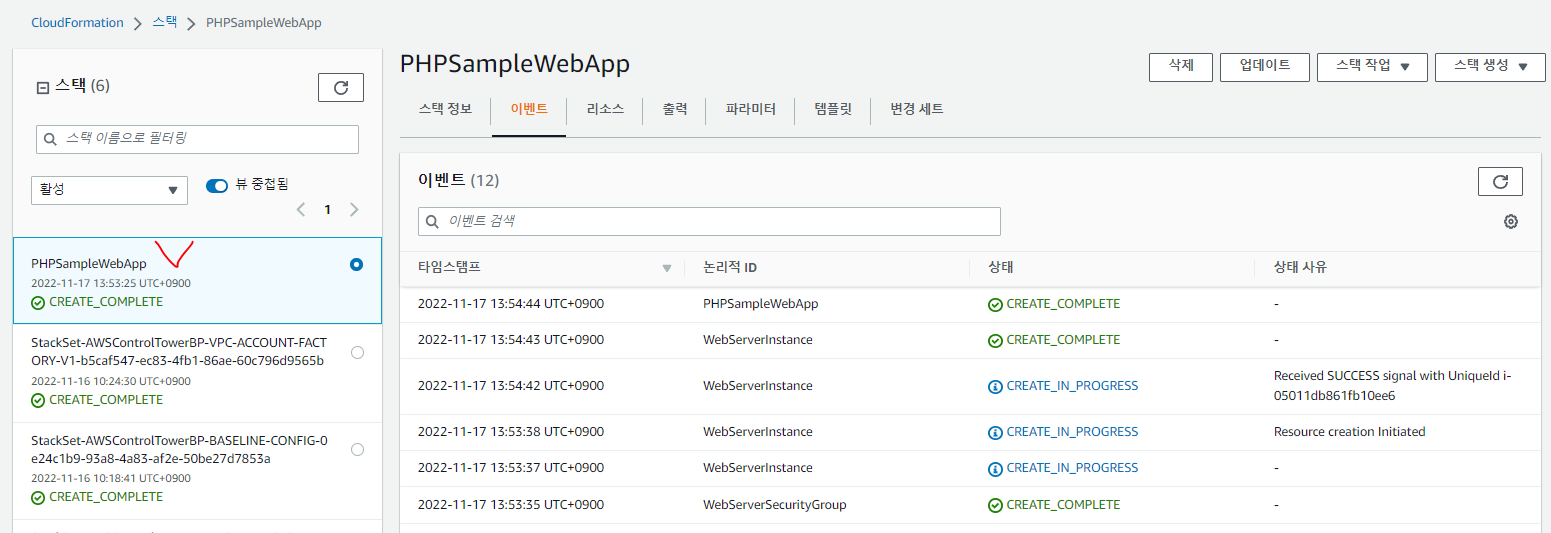Click Received SUCCESS signal reason text

[x=1393, y=386]
